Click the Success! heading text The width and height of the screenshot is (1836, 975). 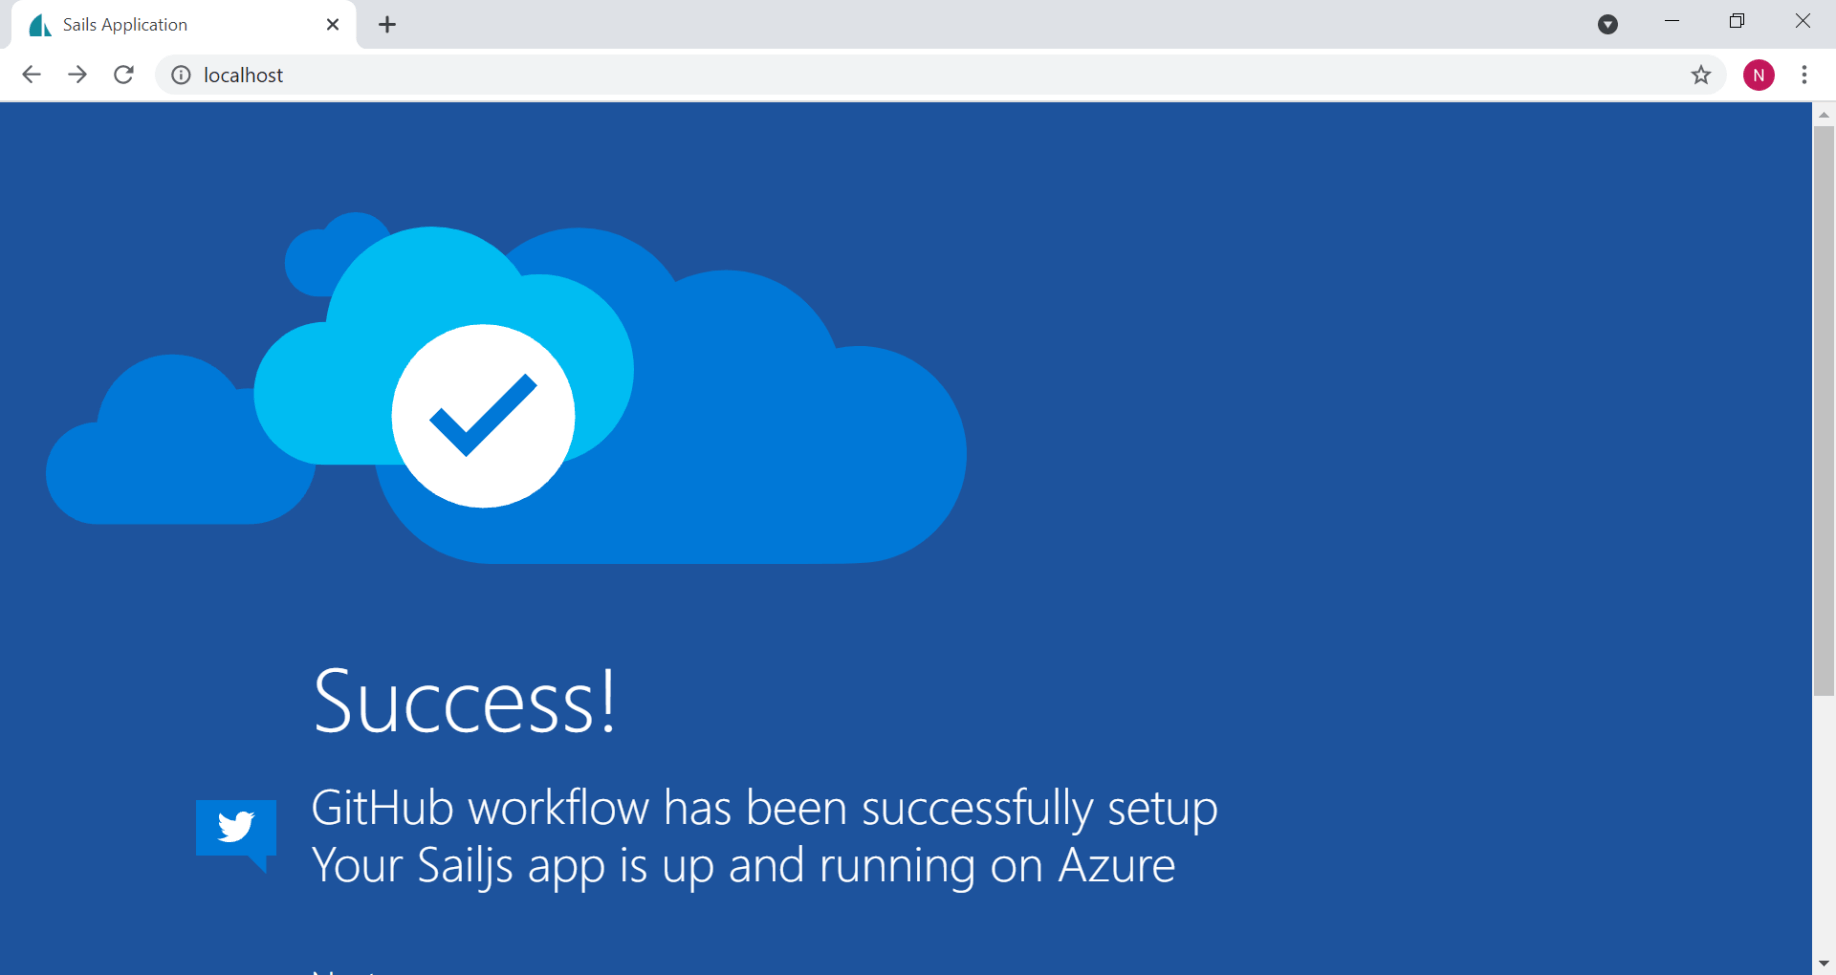(465, 701)
